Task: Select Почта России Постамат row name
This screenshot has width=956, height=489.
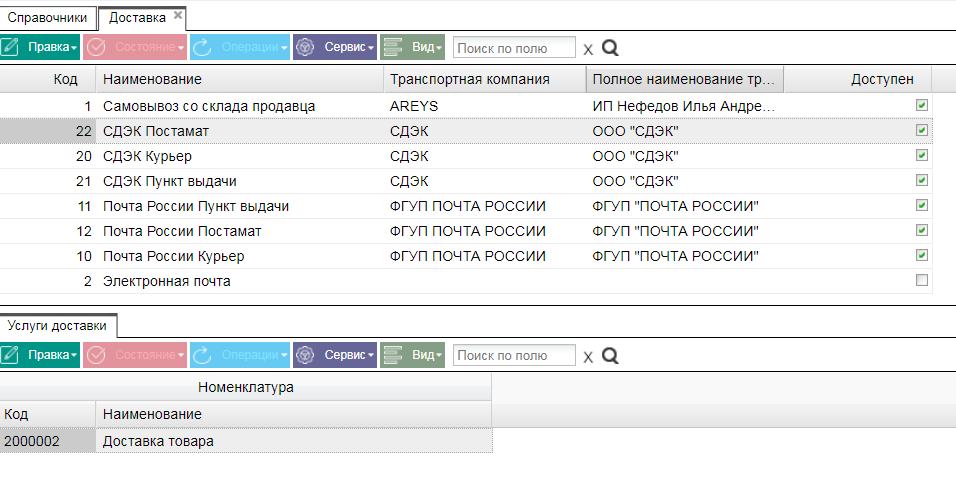Action: (x=182, y=231)
